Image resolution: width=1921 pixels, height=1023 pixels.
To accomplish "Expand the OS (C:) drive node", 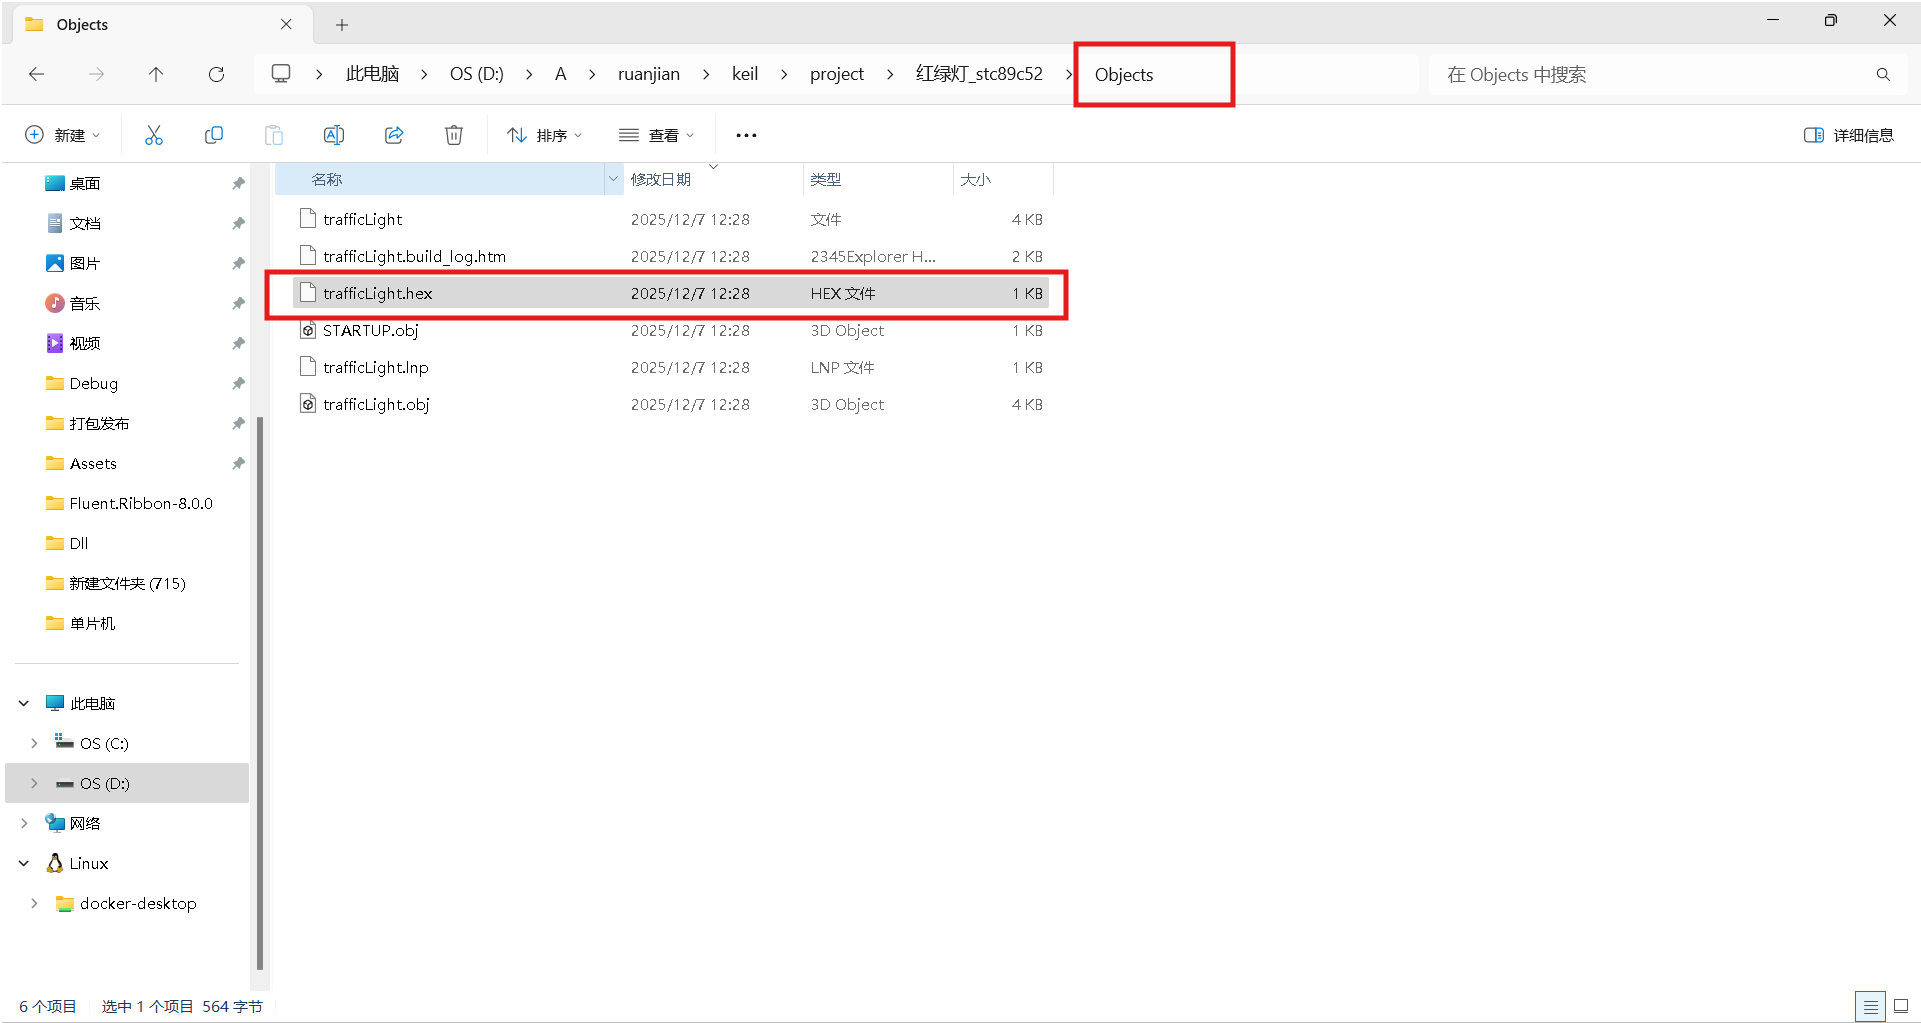I will 34,743.
